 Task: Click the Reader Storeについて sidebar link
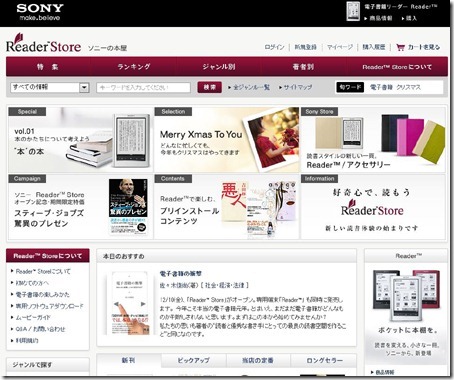pyautogui.click(x=43, y=271)
